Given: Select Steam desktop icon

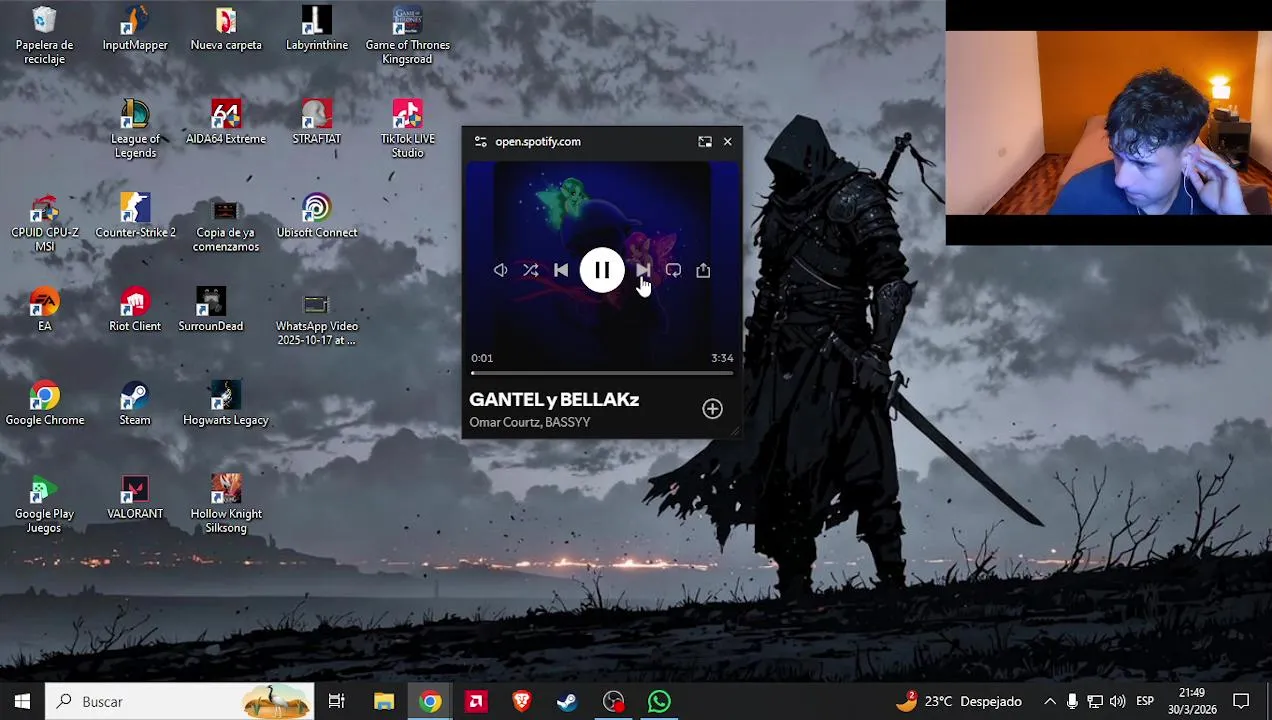Looking at the screenshot, I should coord(135,403).
